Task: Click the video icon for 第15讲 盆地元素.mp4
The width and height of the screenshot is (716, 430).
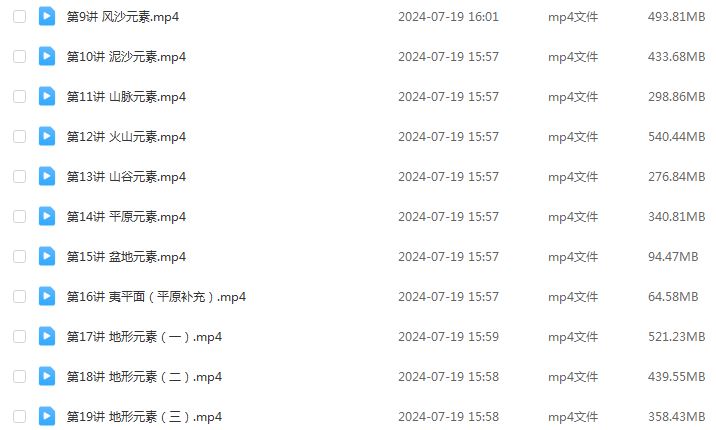Action: (47, 257)
